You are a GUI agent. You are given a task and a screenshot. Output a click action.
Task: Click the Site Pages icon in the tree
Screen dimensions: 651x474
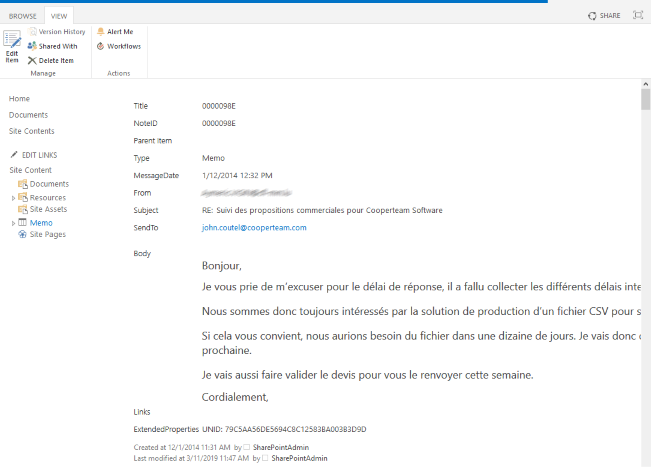[x=22, y=234]
